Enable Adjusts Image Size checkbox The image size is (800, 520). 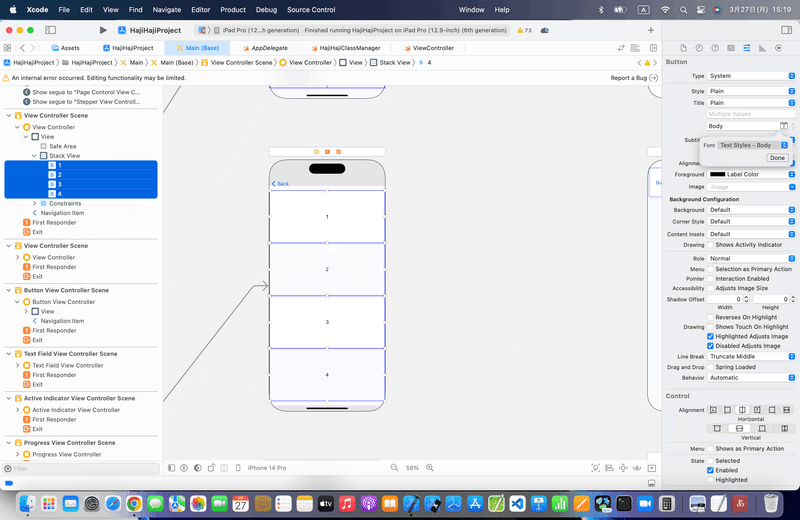coord(710,288)
